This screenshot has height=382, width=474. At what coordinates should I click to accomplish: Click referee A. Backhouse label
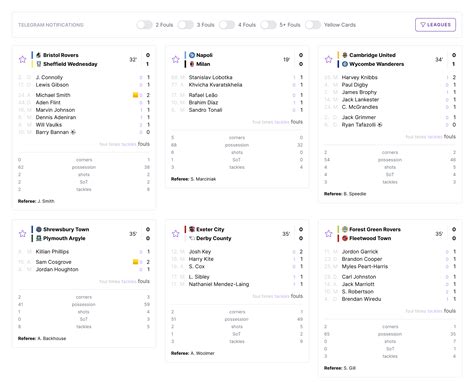pos(42,338)
